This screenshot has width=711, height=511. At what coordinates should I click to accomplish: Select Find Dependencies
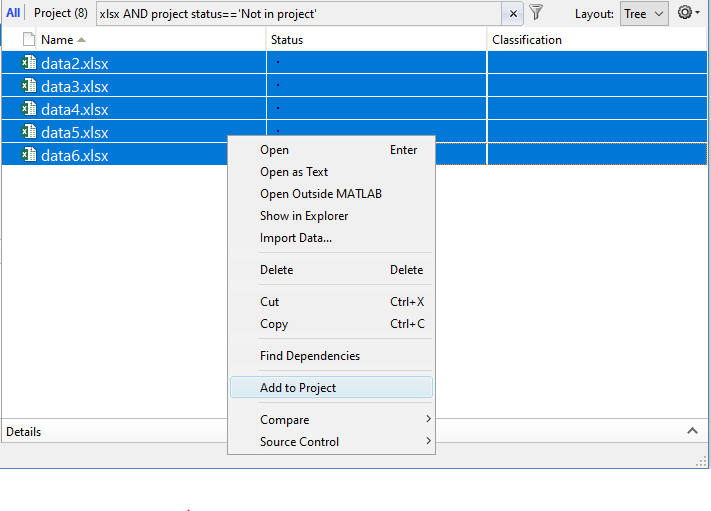click(331, 356)
